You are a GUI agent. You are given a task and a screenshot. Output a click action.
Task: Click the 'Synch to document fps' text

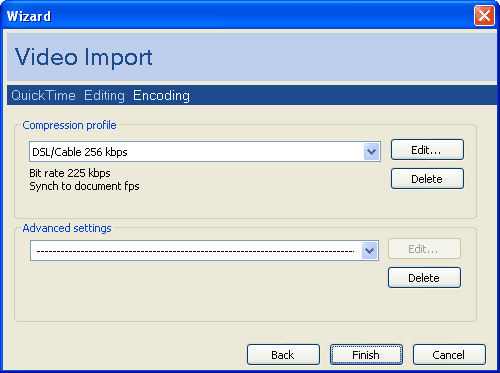coord(84,186)
